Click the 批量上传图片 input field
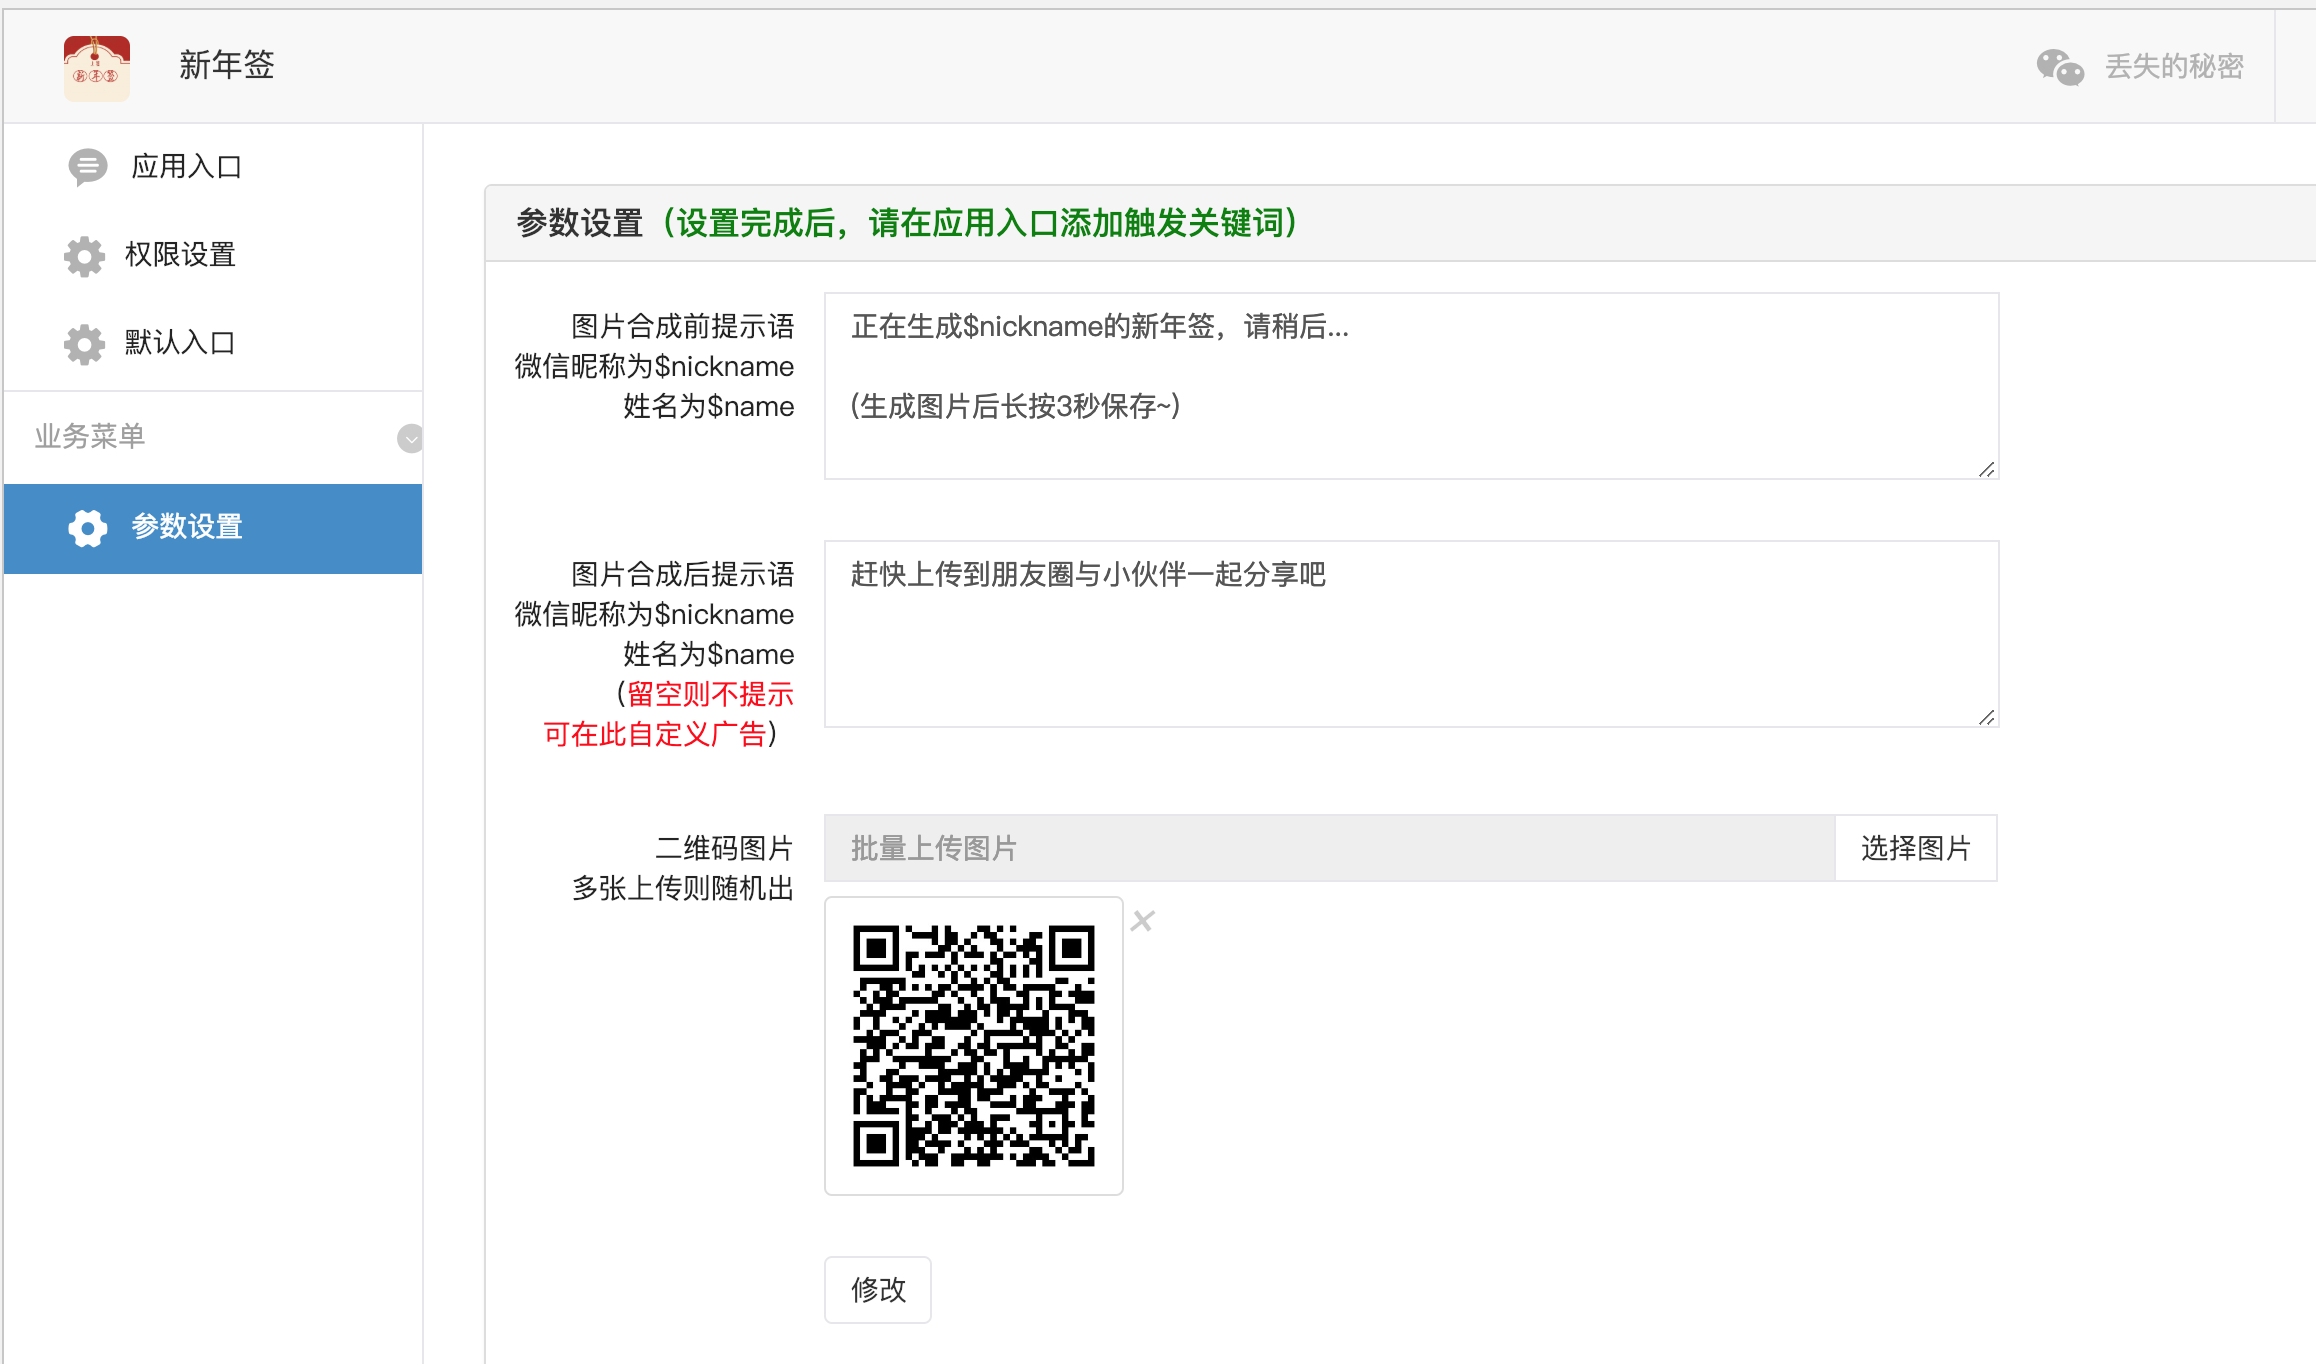Image resolution: width=2316 pixels, height=1364 pixels. (x=1330, y=848)
